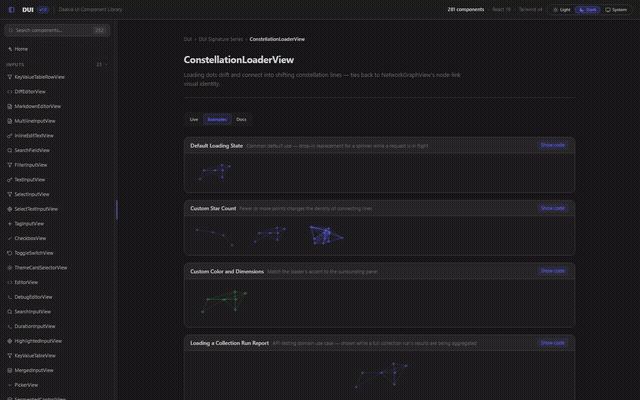This screenshot has height=400, width=640.
Task: Click the green constellation loader preview
Action: tap(224, 302)
